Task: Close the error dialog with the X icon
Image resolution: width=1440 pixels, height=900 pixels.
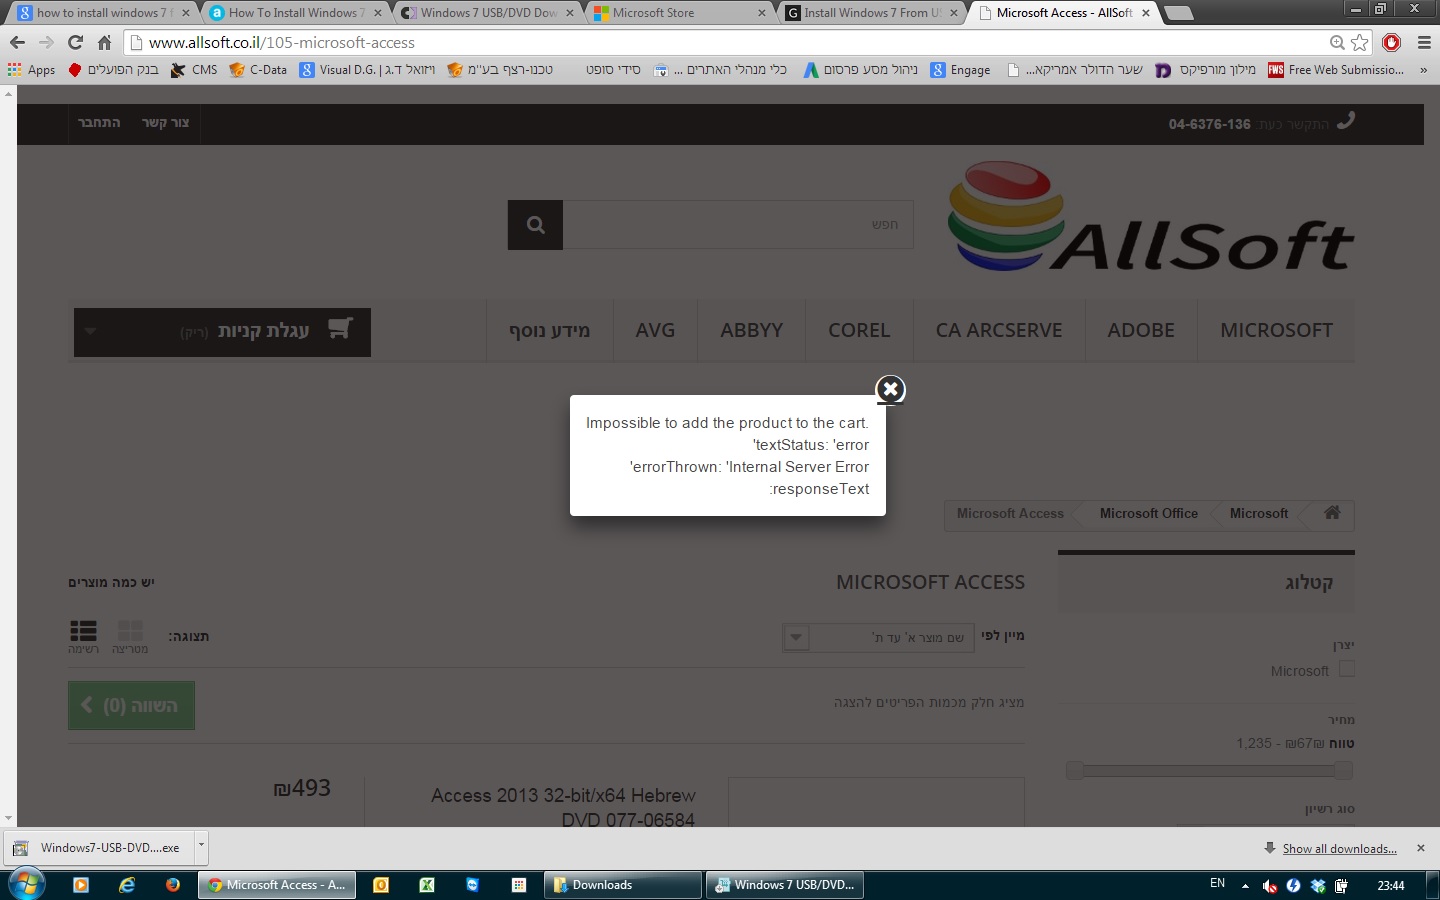Action: point(890,389)
